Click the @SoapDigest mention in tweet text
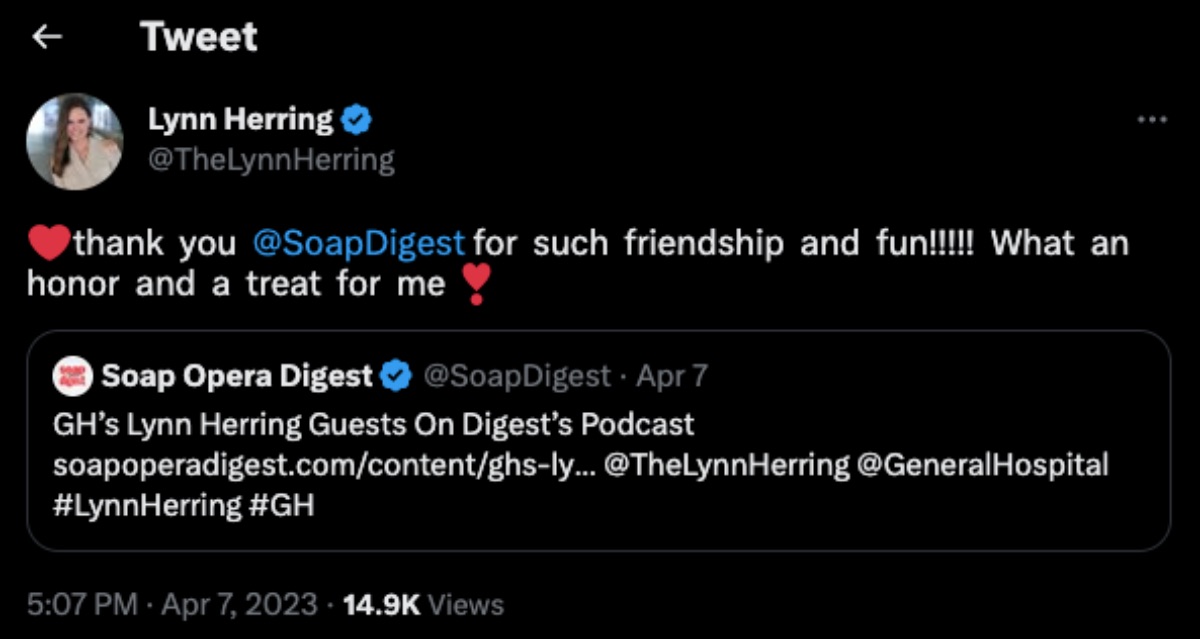 click(x=359, y=243)
